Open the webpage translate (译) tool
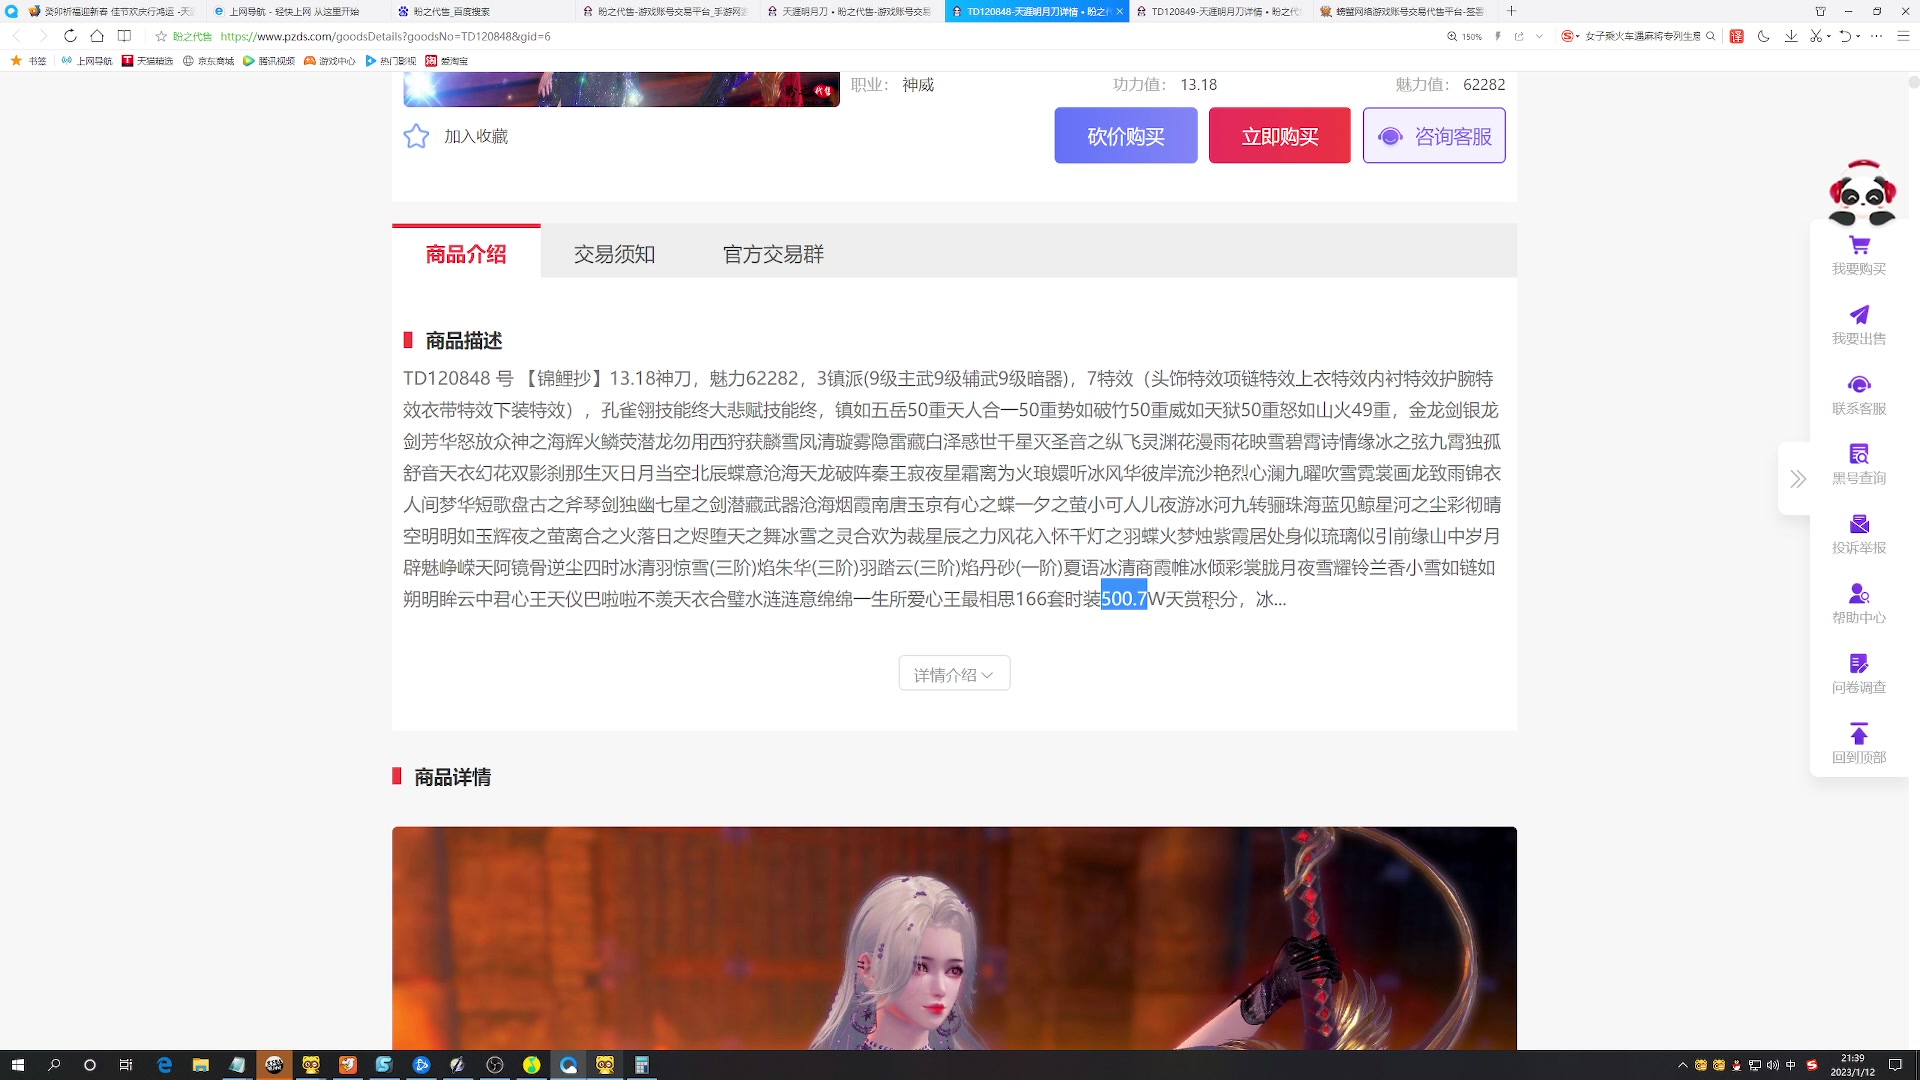Viewport: 1920px width, 1080px height. click(1737, 36)
